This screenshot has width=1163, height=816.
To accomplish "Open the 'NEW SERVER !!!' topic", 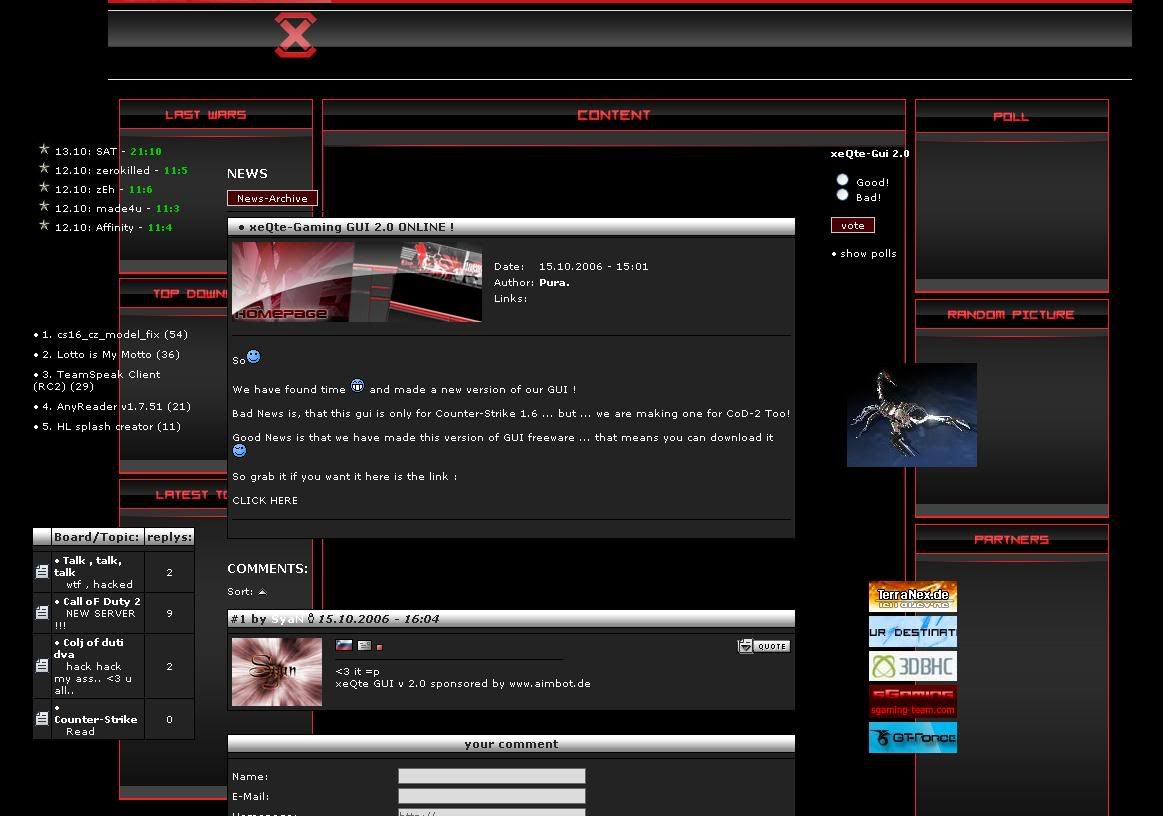I will 95,619.
